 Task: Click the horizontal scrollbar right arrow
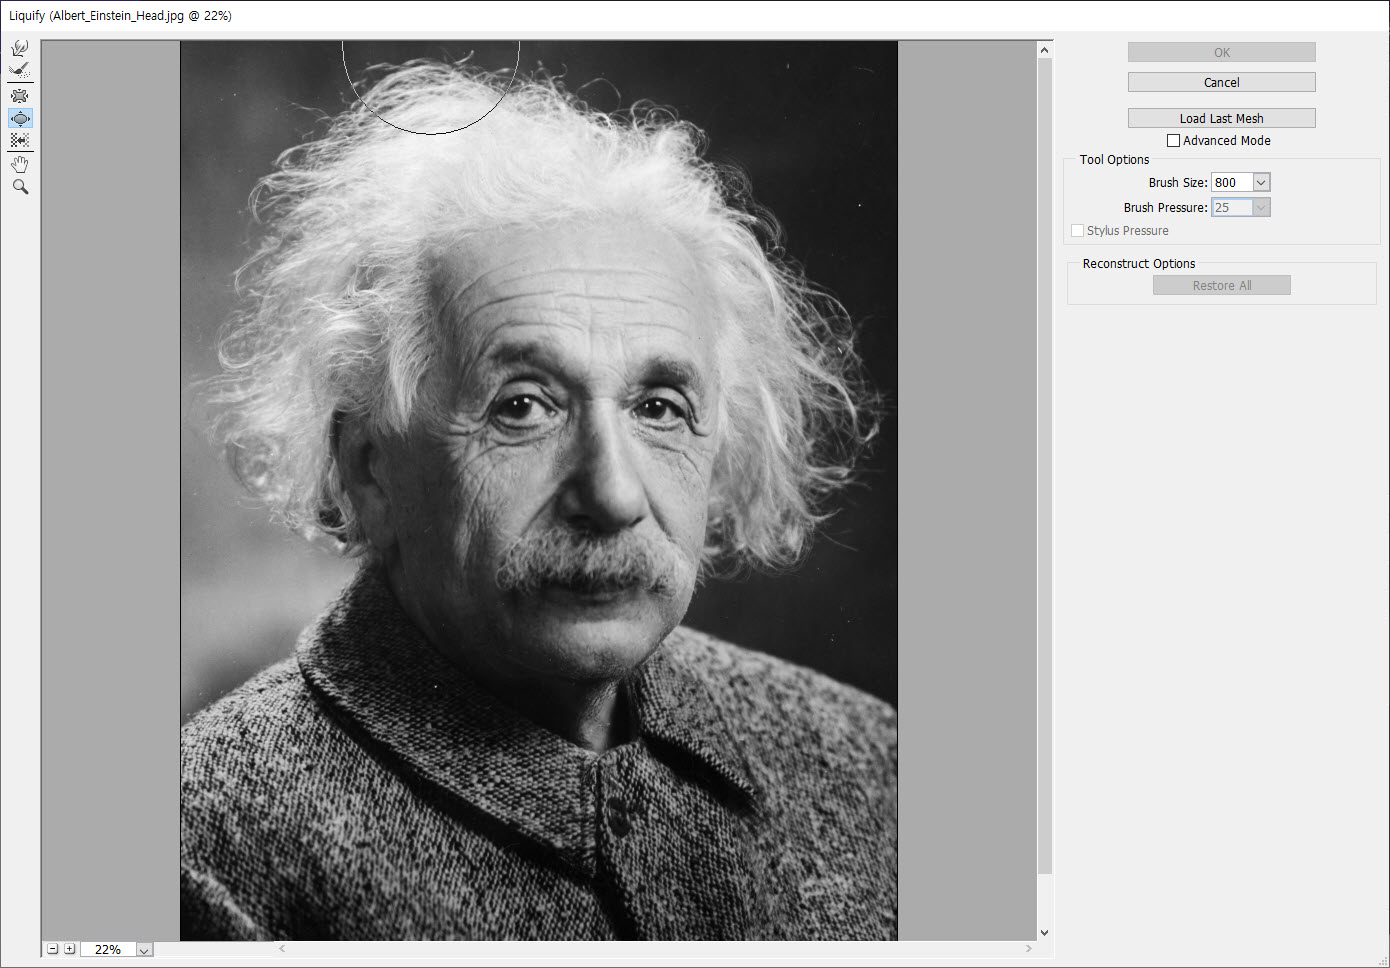coord(1028,949)
